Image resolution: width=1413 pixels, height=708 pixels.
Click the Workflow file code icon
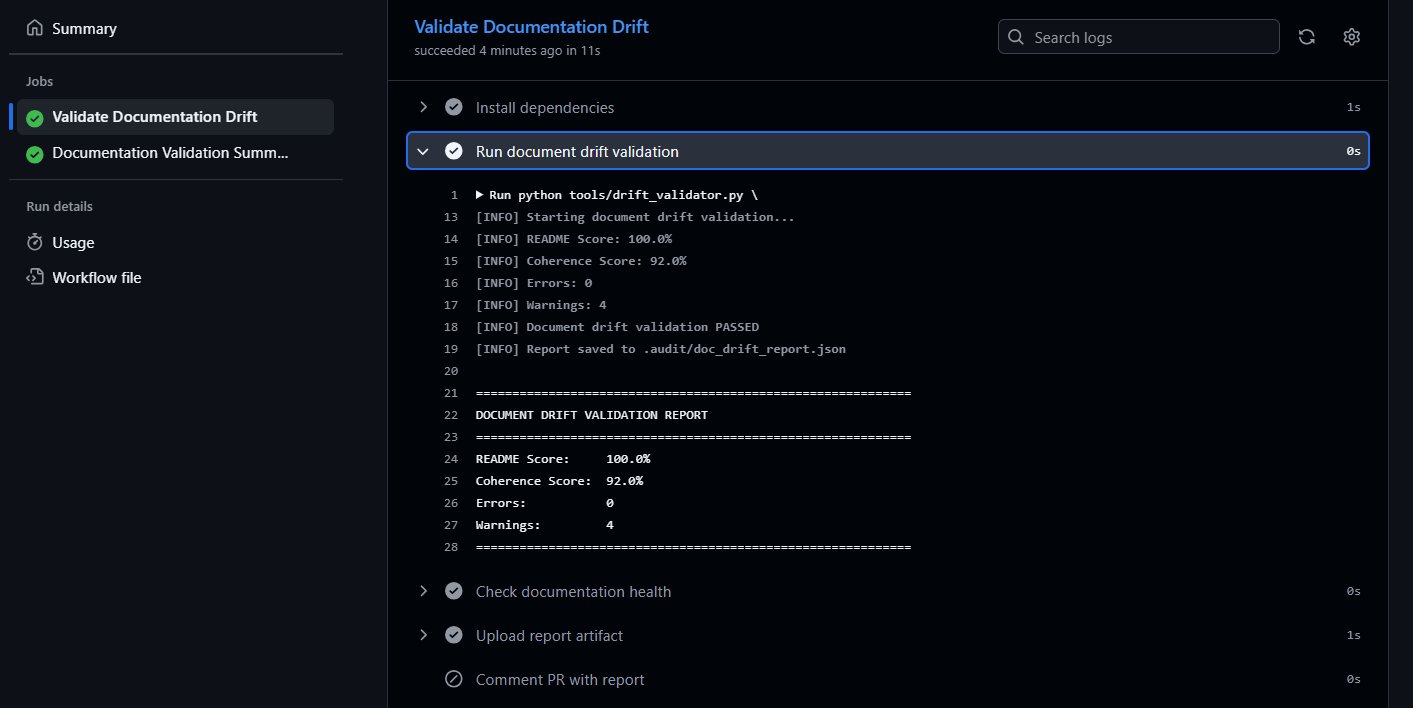(34, 278)
